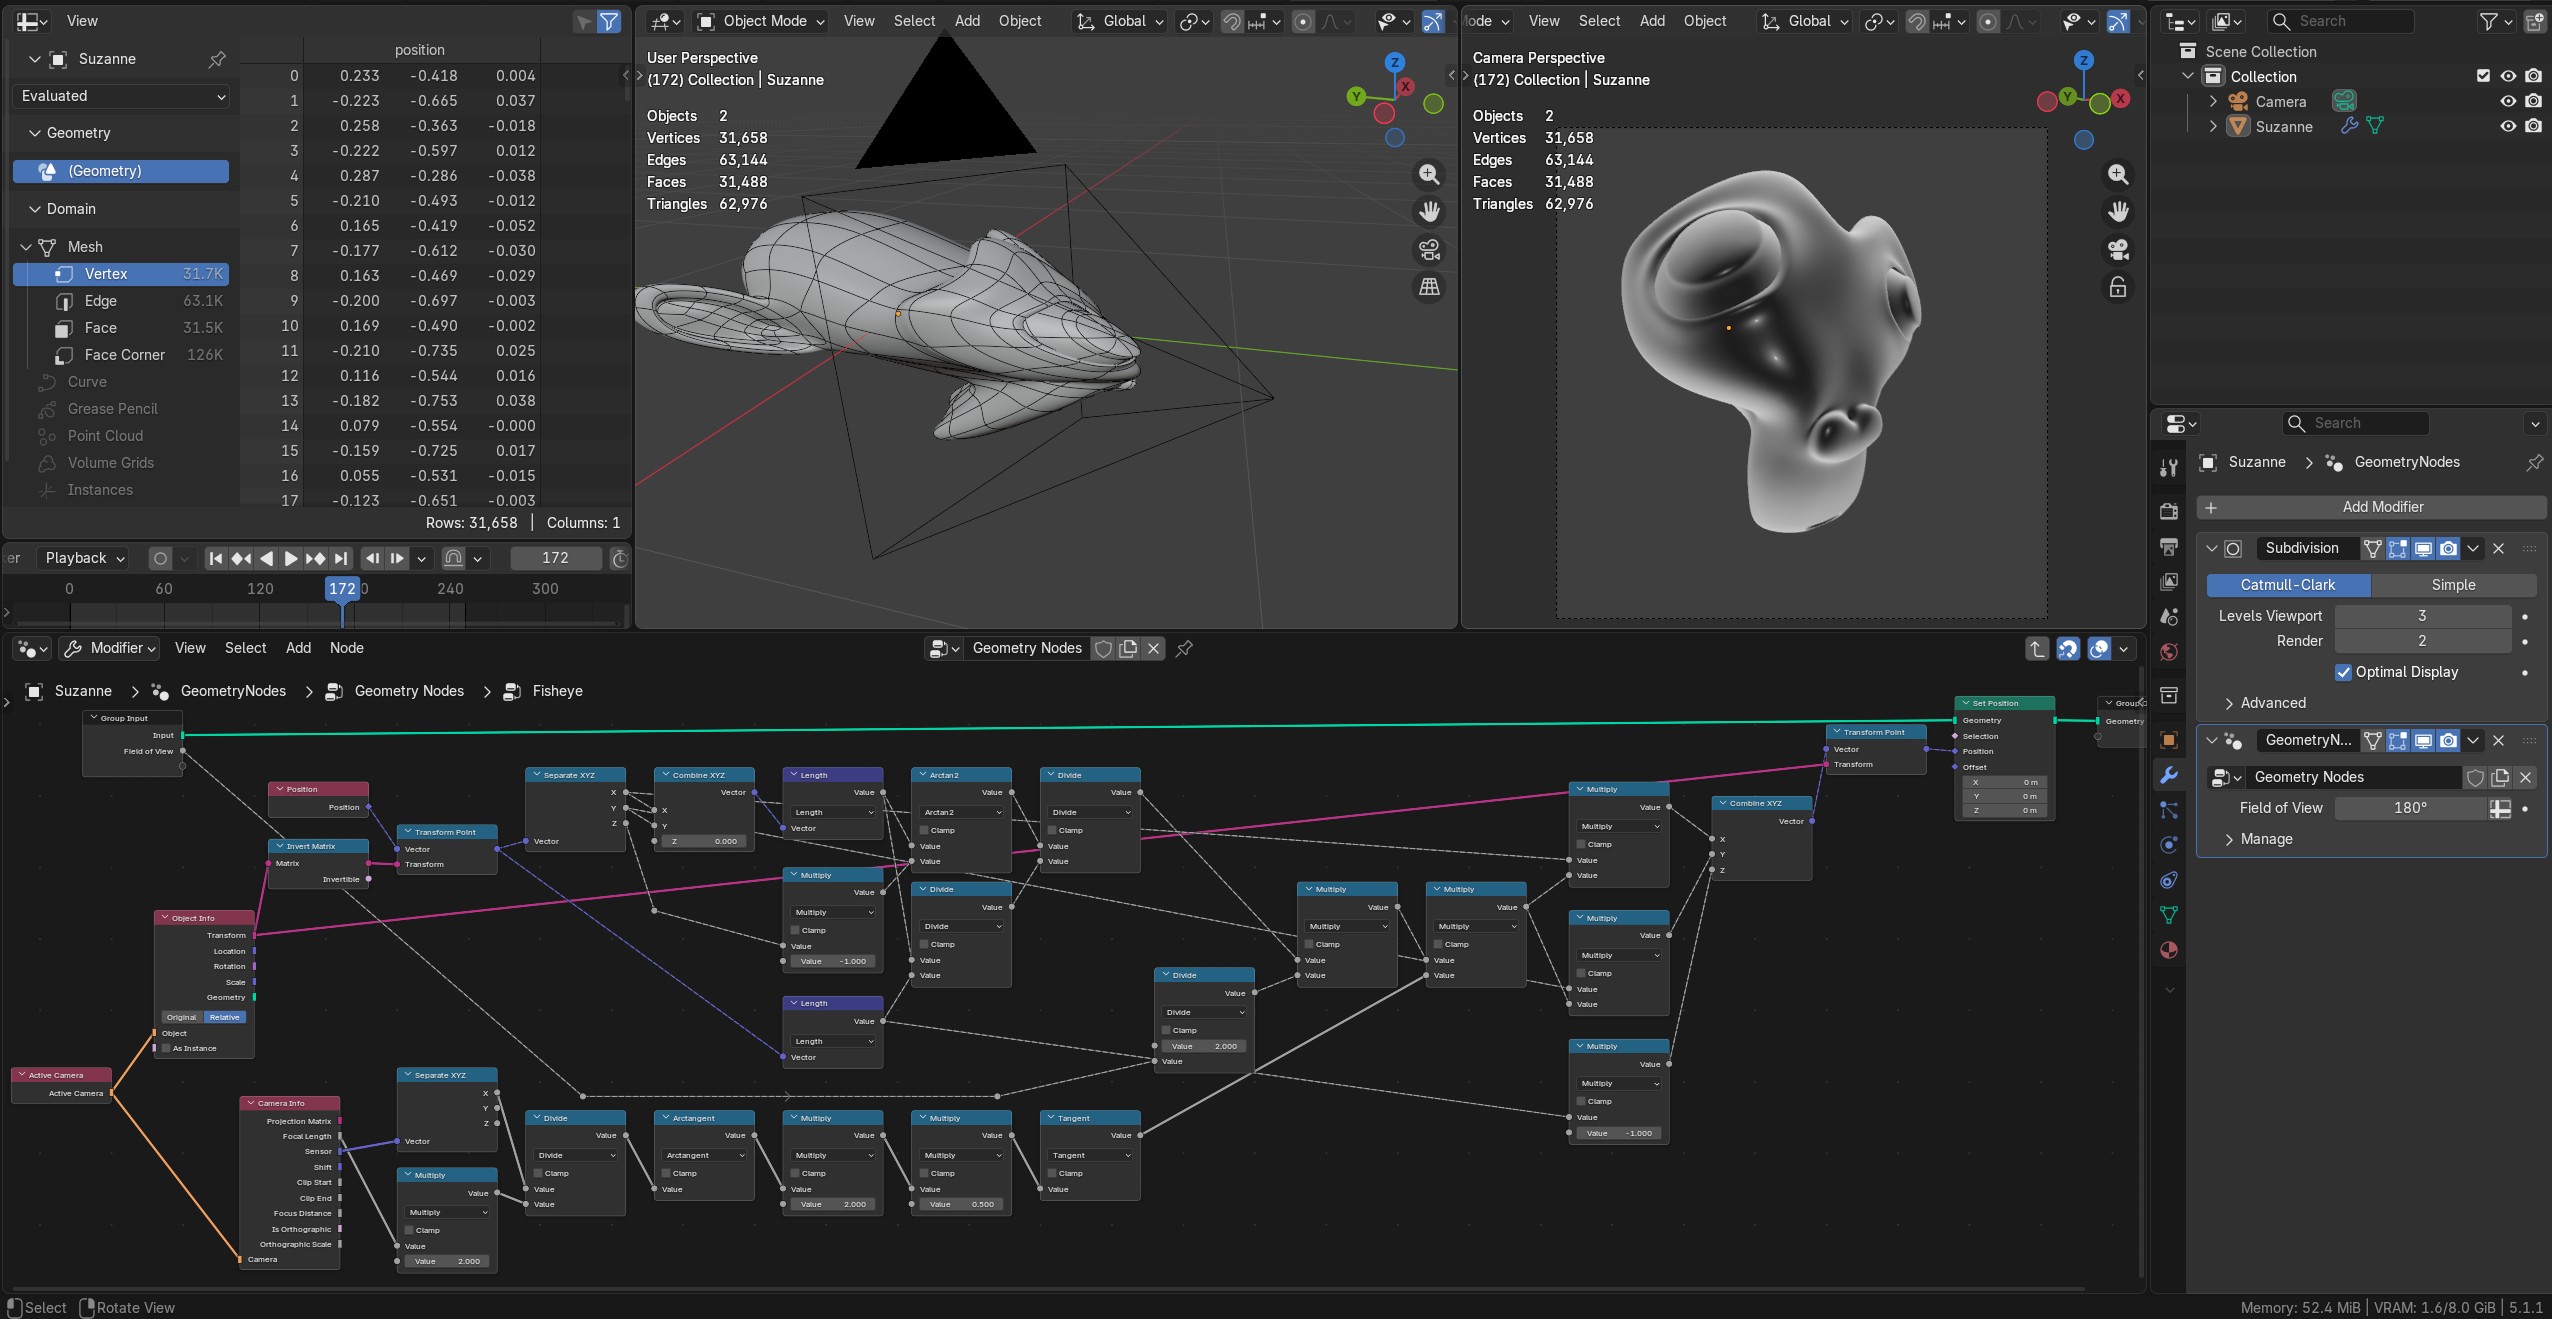Collapse the Subdivision modifier panel

(2212, 548)
